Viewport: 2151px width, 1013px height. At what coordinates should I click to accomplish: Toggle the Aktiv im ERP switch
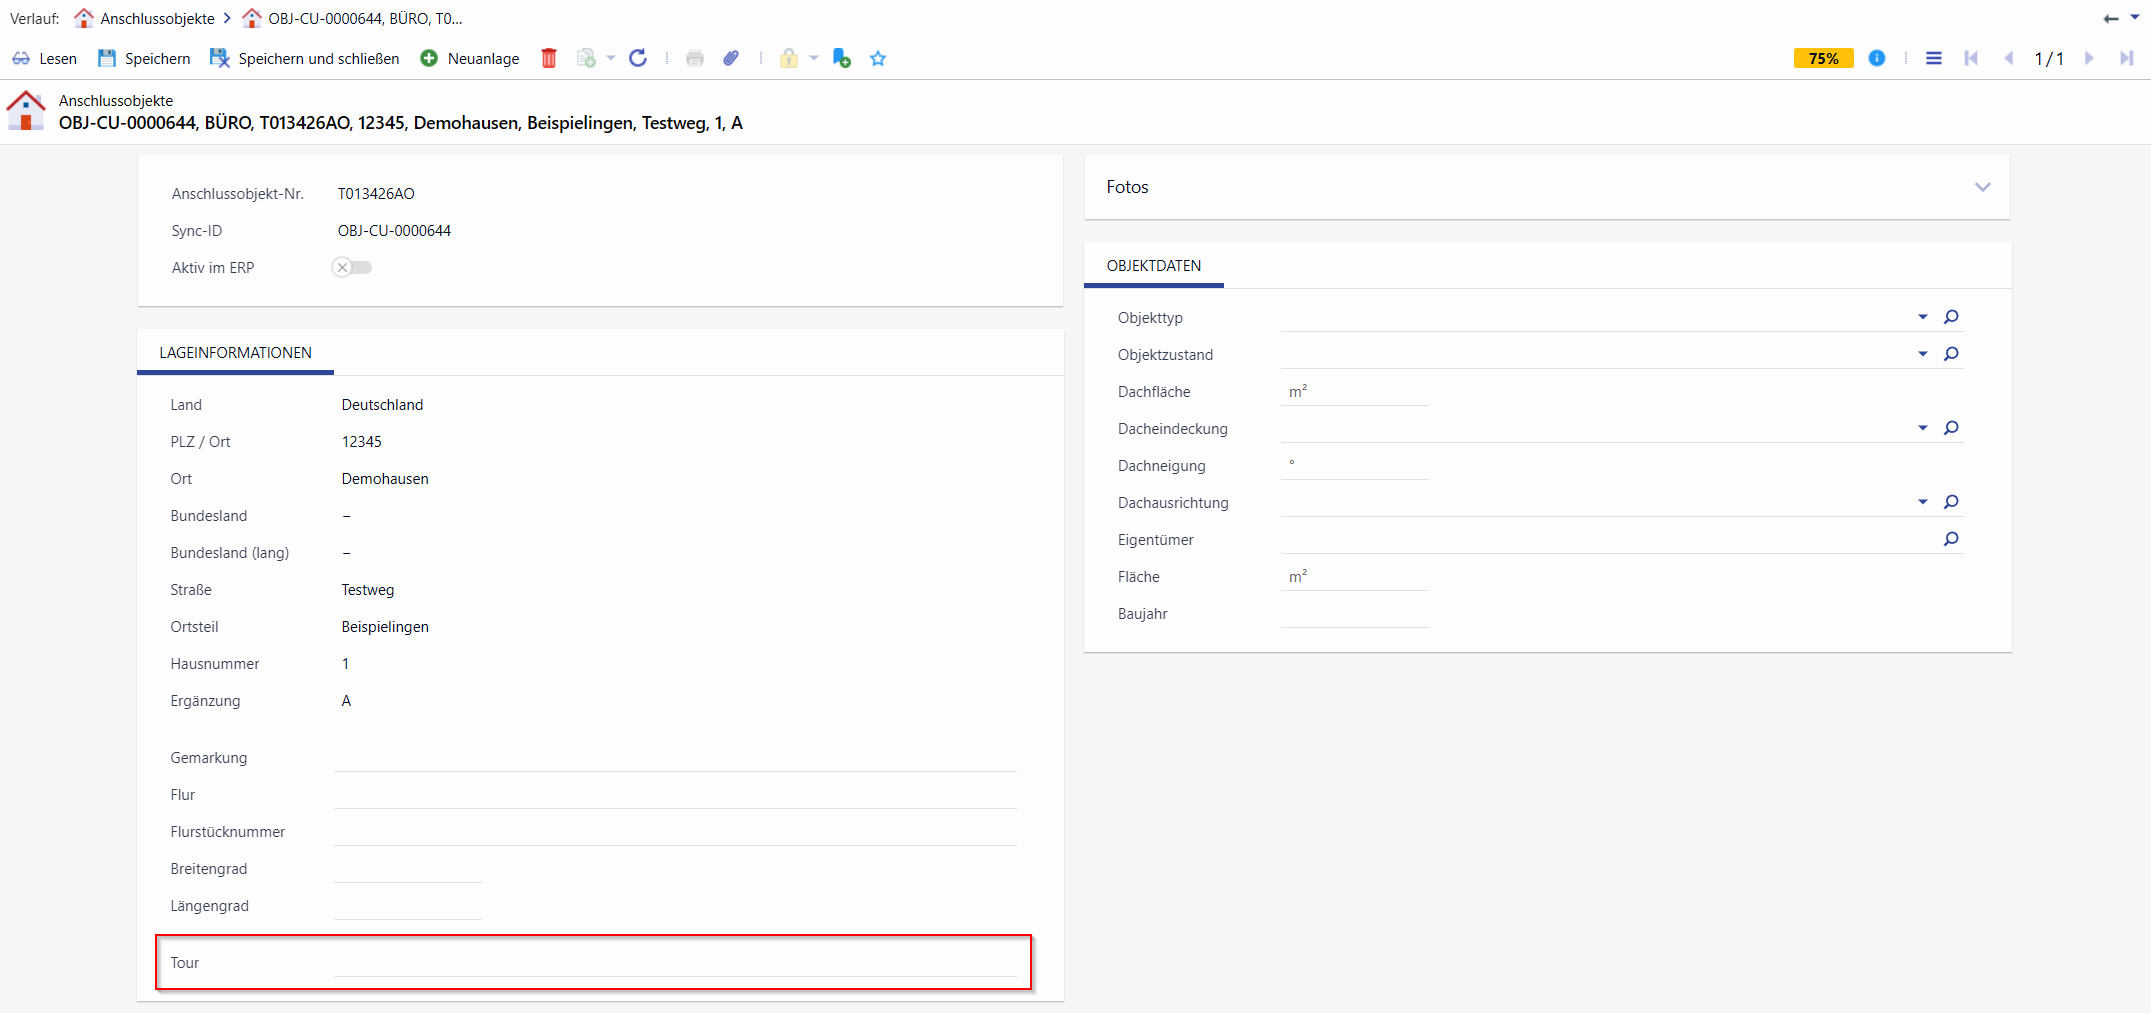(x=352, y=267)
